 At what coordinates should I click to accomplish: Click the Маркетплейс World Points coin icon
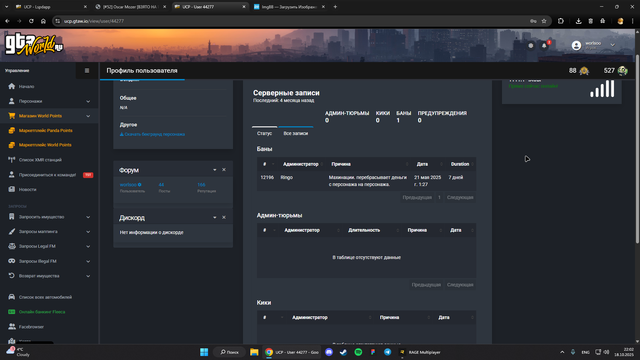[11, 145]
